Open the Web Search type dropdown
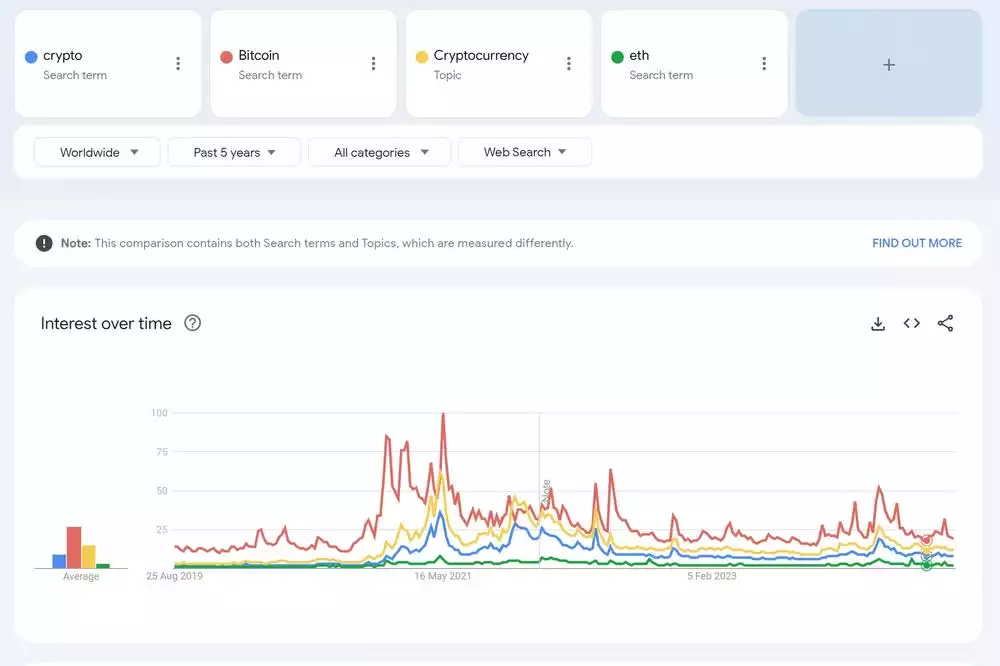The height and width of the screenshot is (666, 1000). [524, 152]
